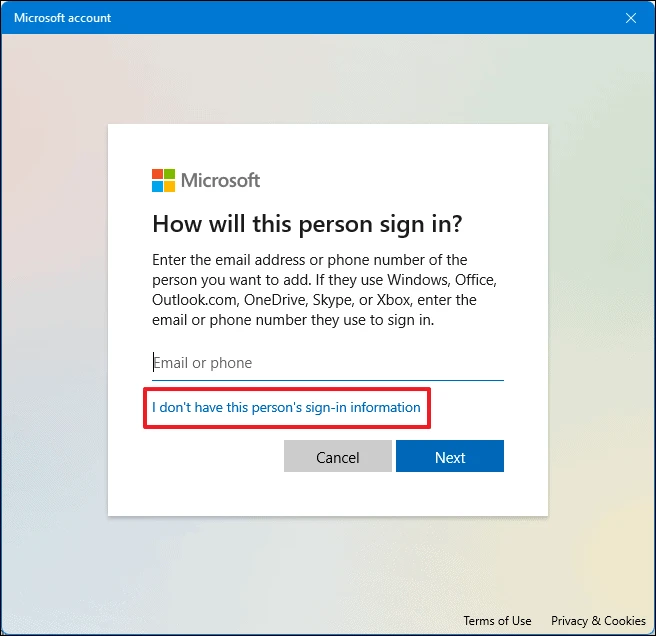
Task: Click the "Microsoft account" title text
Action: point(62,18)
